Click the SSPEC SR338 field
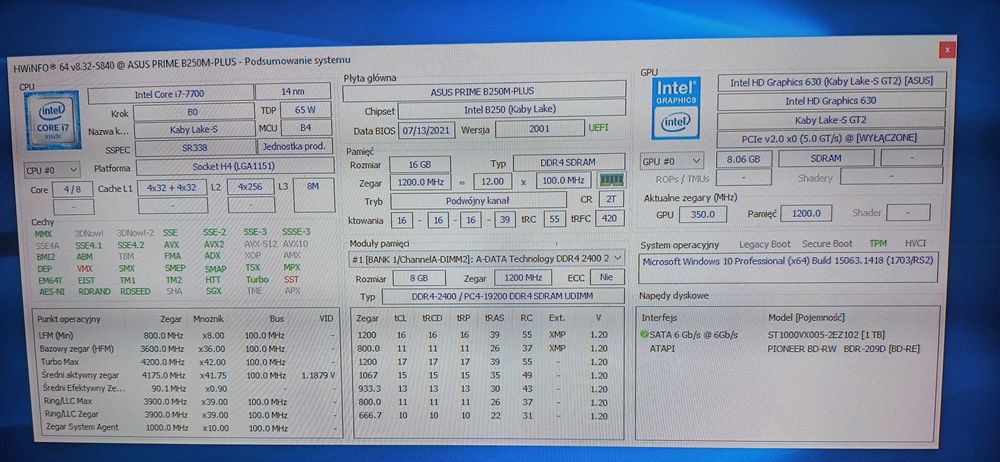The image size is (1000, 462). [195, 148]
